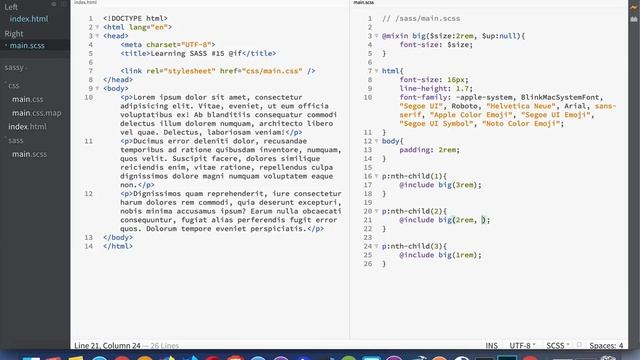This screenshot has height=360, width=640.
Task: Click the linting status circle in status bar
Action: click(579, 345)
